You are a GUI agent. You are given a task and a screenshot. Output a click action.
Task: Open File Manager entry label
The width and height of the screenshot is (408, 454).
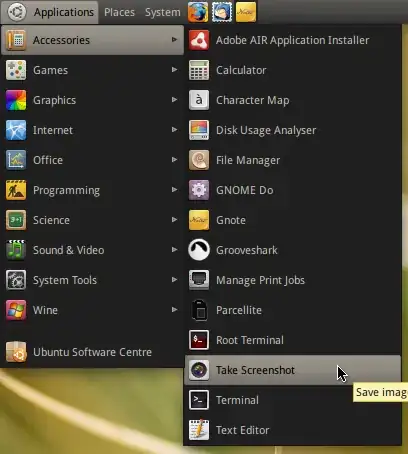(248, 160)
